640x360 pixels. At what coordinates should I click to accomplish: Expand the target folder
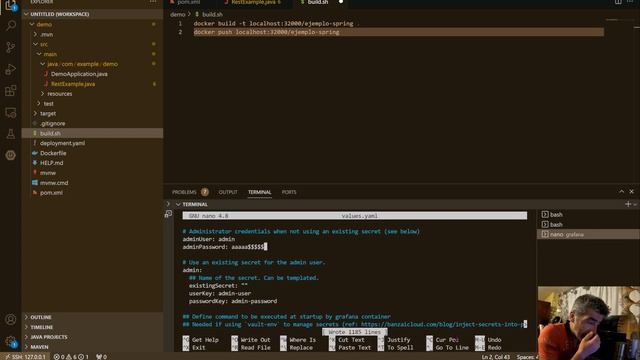click(48, 113)
